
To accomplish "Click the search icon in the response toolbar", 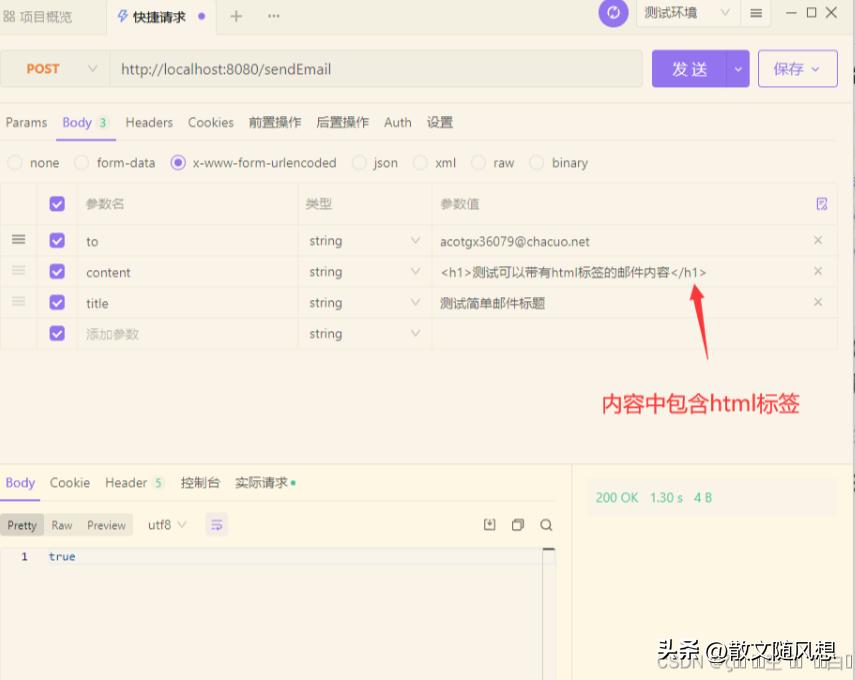I will (546, 524).
